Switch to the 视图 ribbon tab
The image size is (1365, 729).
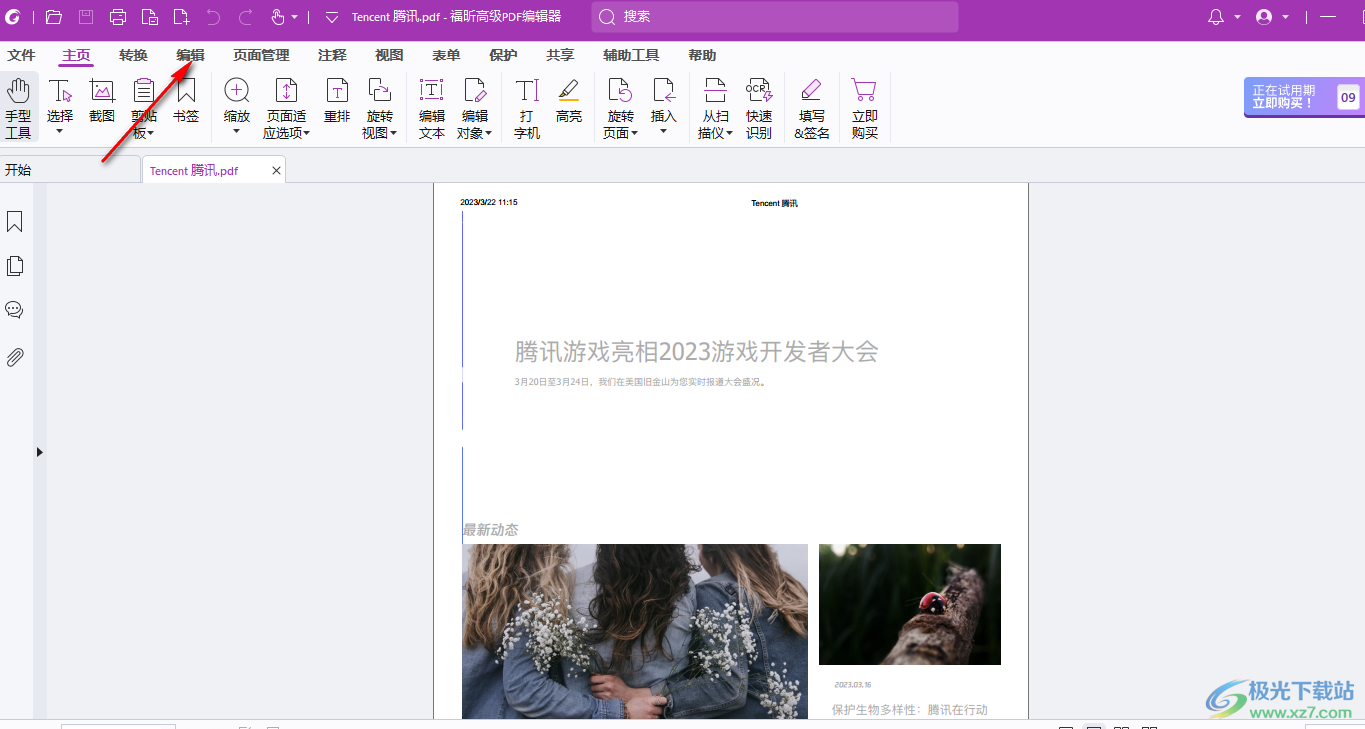[x=389, y=56]
